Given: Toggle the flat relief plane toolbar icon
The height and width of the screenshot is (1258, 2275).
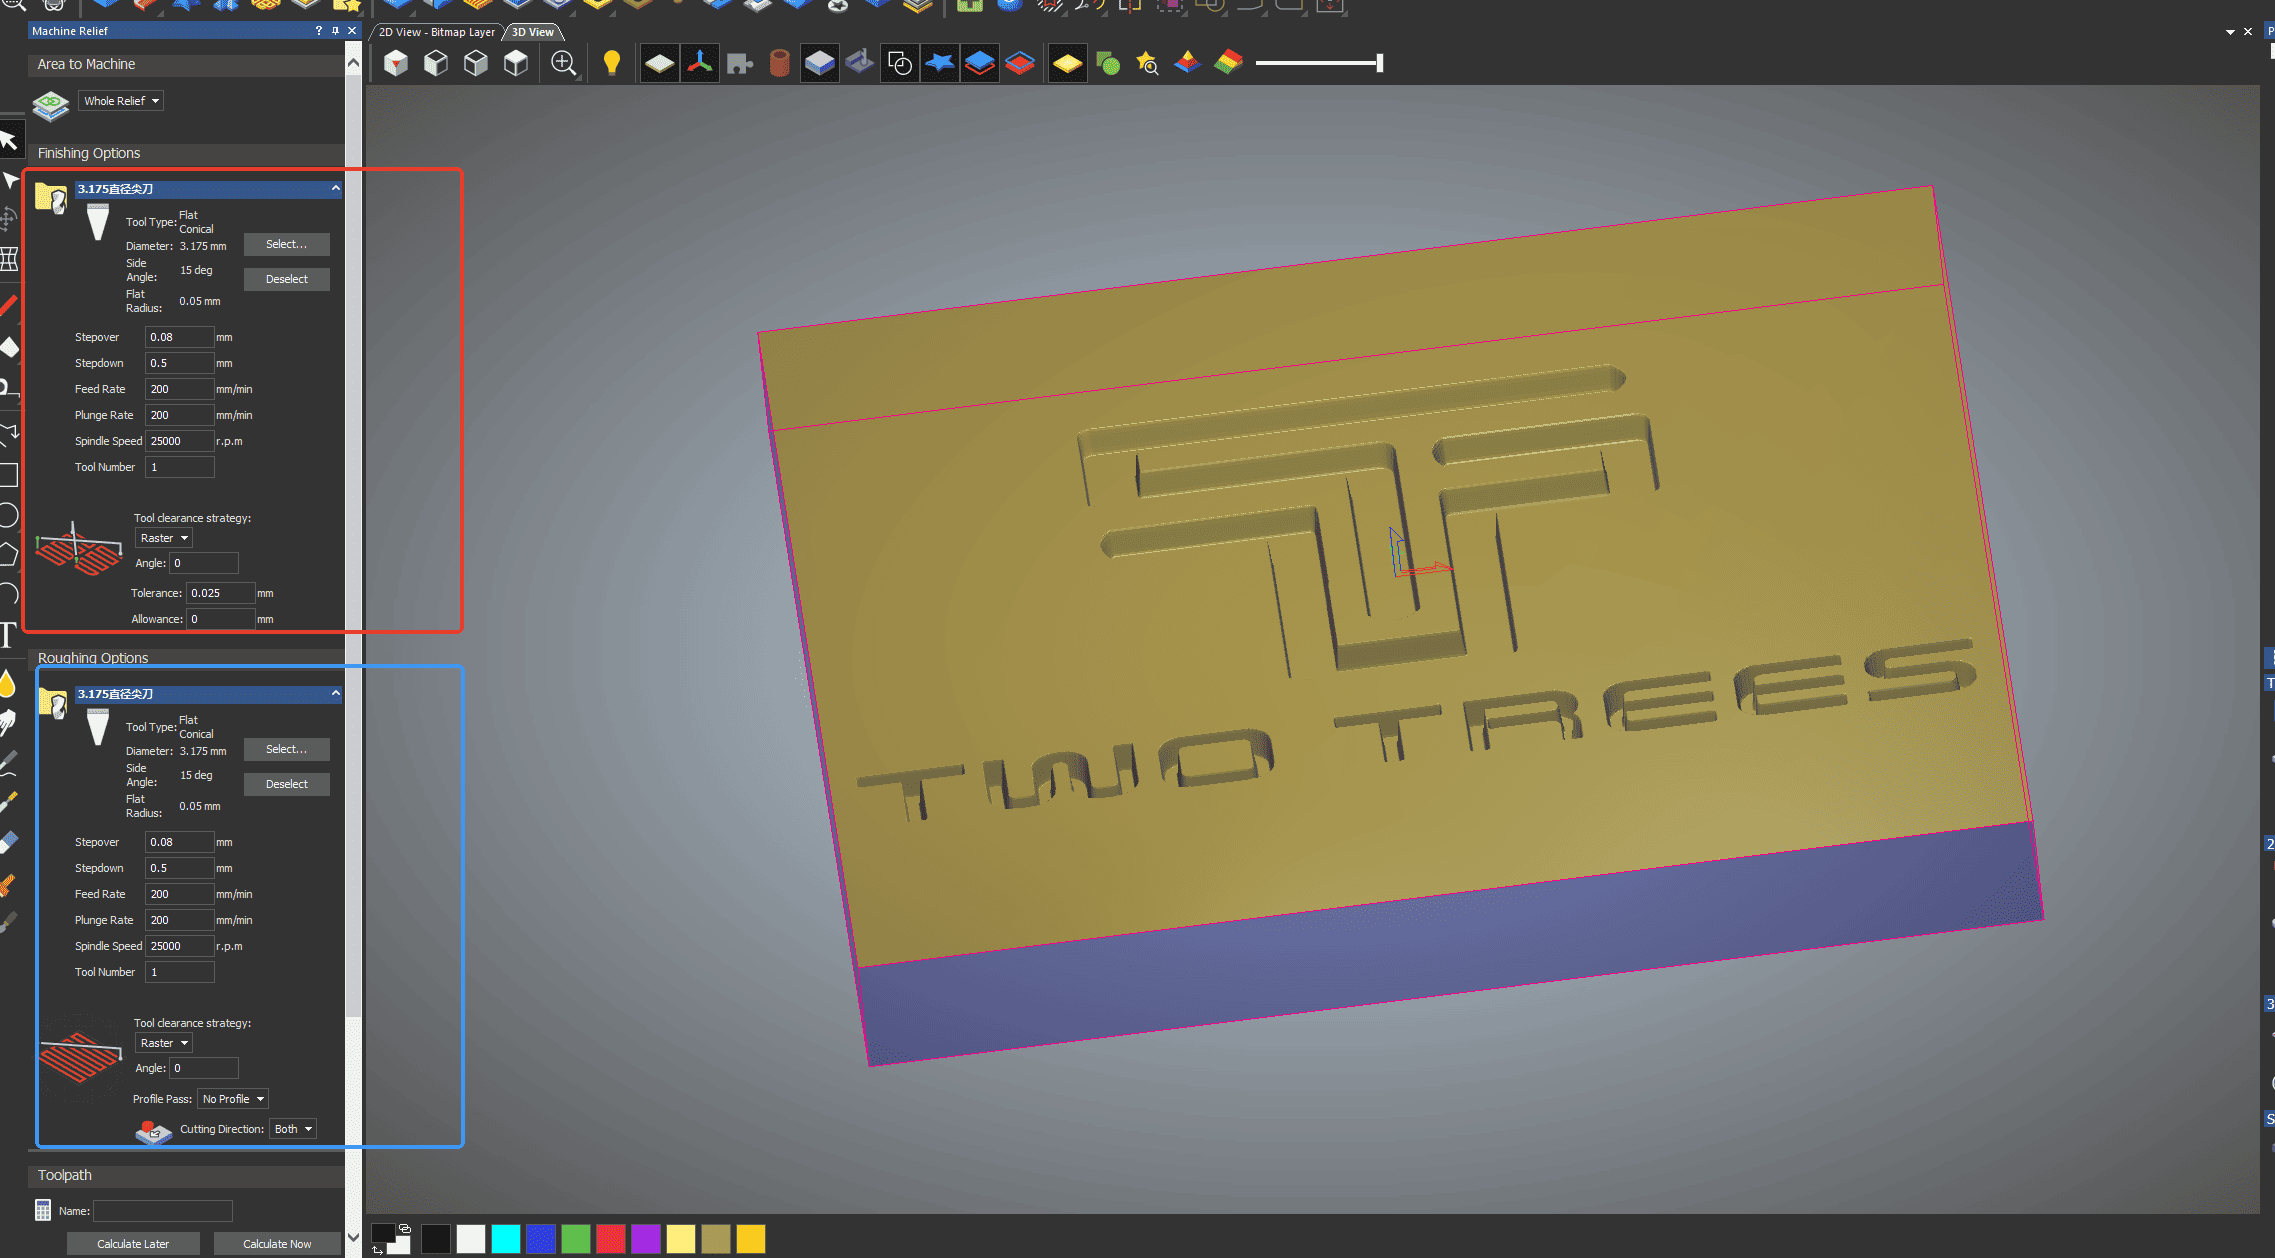Looking at the screenshot, I should click(660, 64).
